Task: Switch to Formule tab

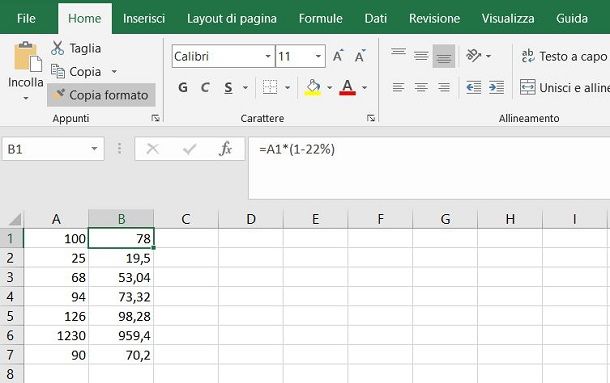Action: coord(321,18)
